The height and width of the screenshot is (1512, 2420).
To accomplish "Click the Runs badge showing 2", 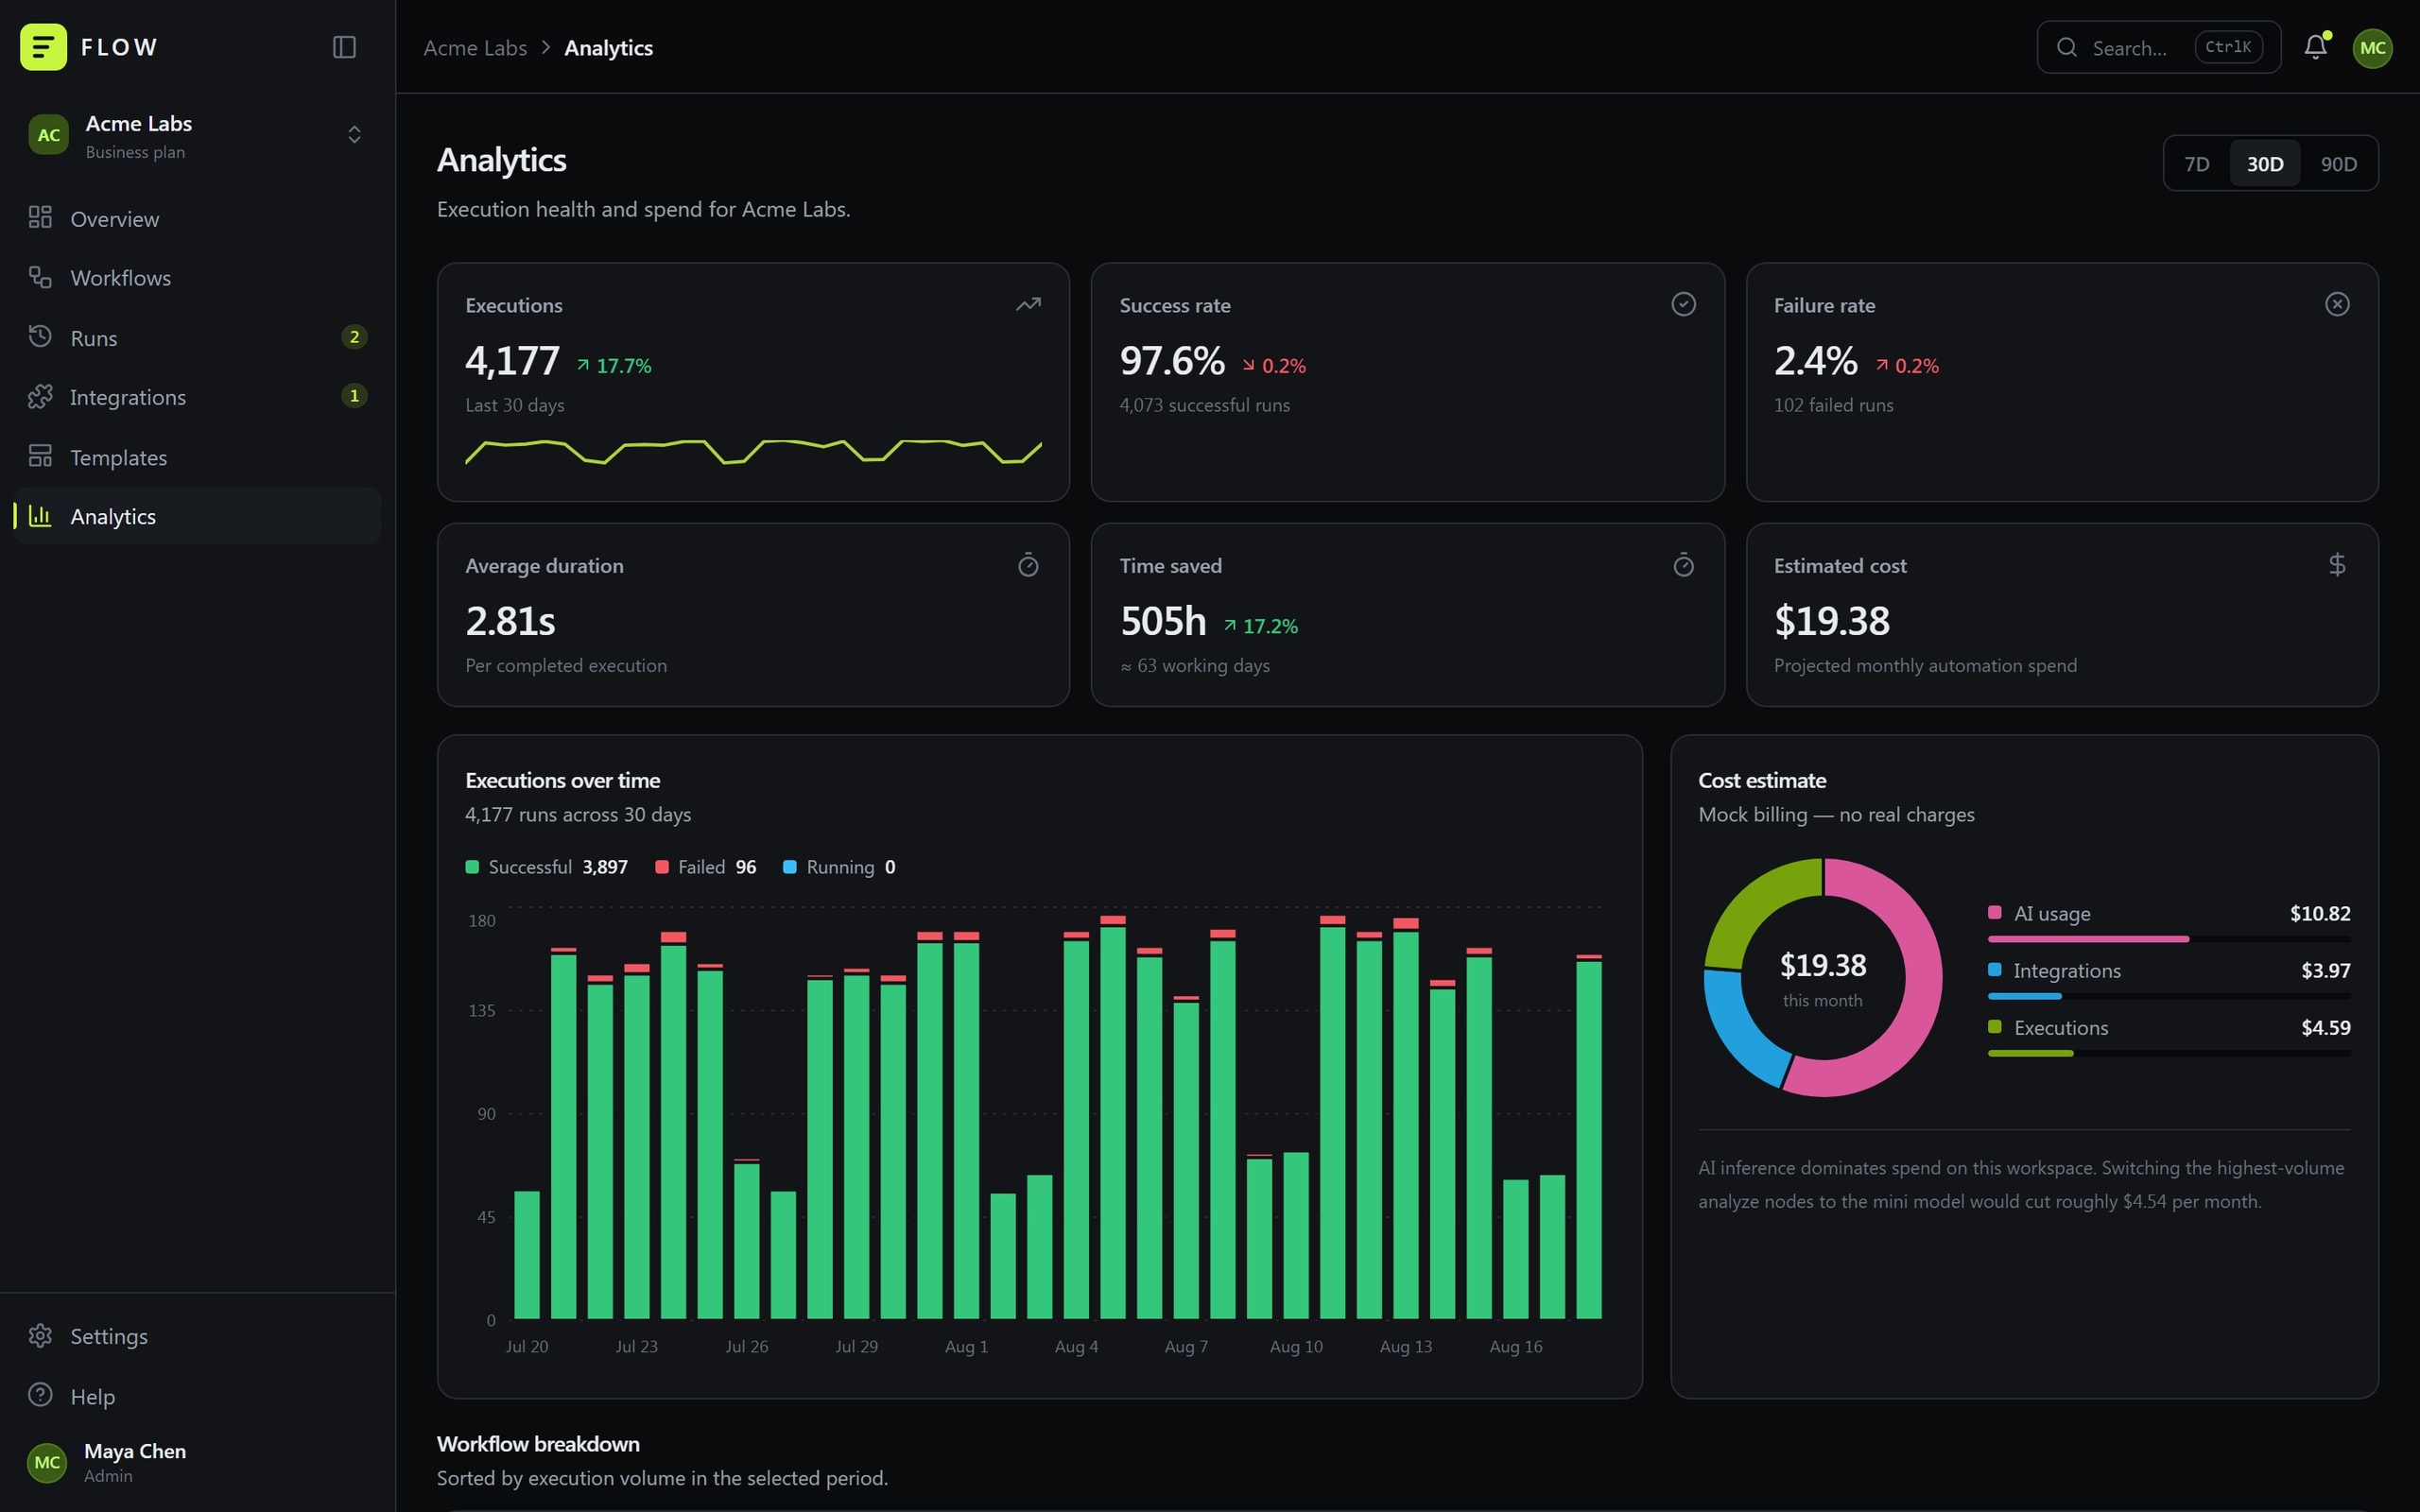I will pos(354,337).
